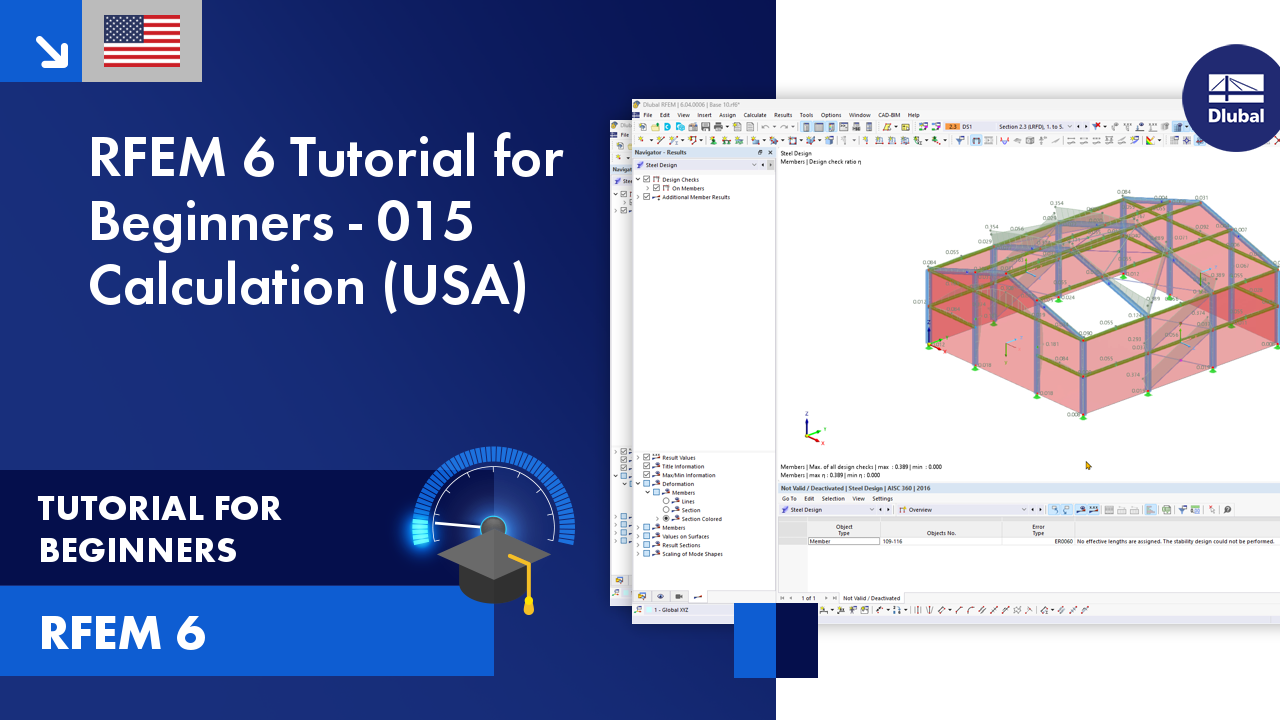Open the Steel Design dropdown in the Navigator
The height and width of the screenshot is (720, 1280).
754,165
